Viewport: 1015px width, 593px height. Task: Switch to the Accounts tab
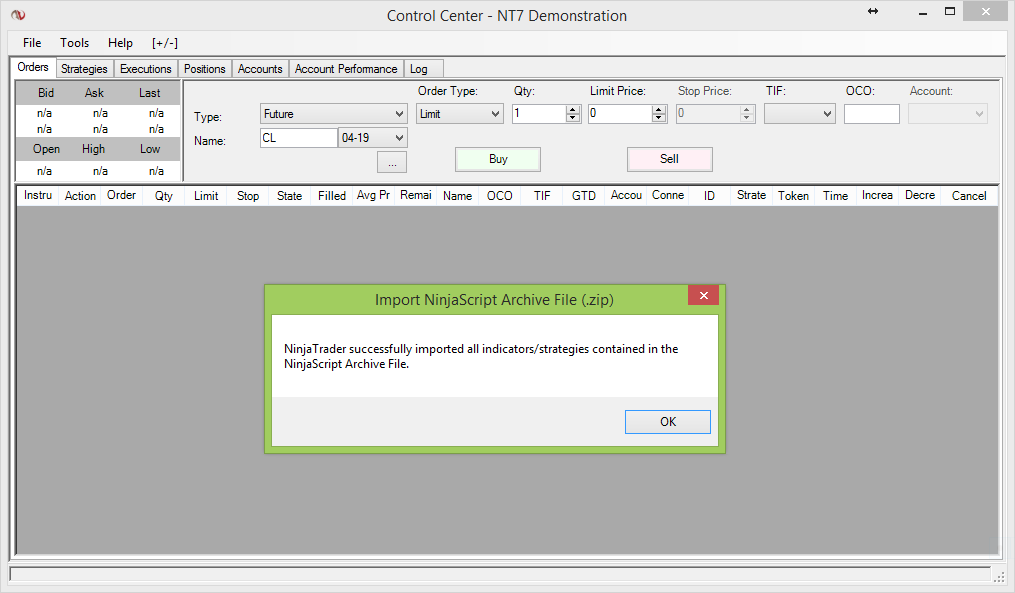click(x=260, y=69)
